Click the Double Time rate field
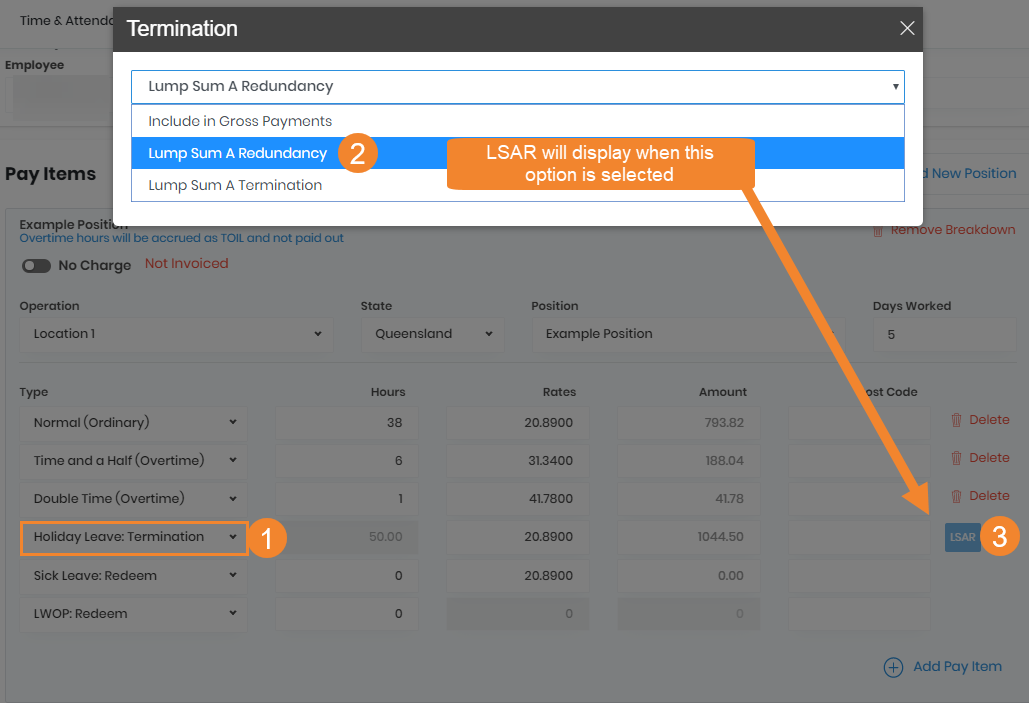The width and height of the screenshot is (1029, 703). click(517, 499)
